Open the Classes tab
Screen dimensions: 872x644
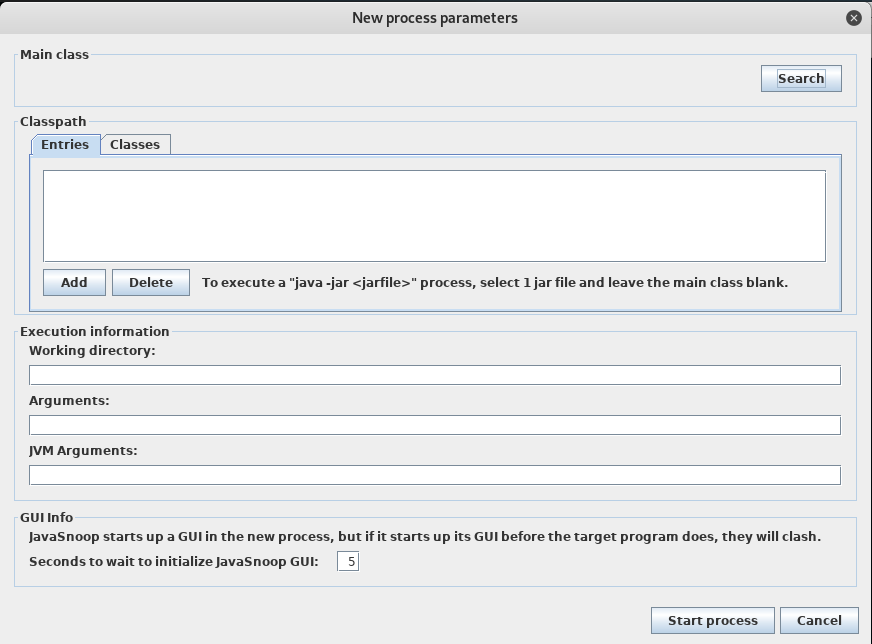point(135,145)
